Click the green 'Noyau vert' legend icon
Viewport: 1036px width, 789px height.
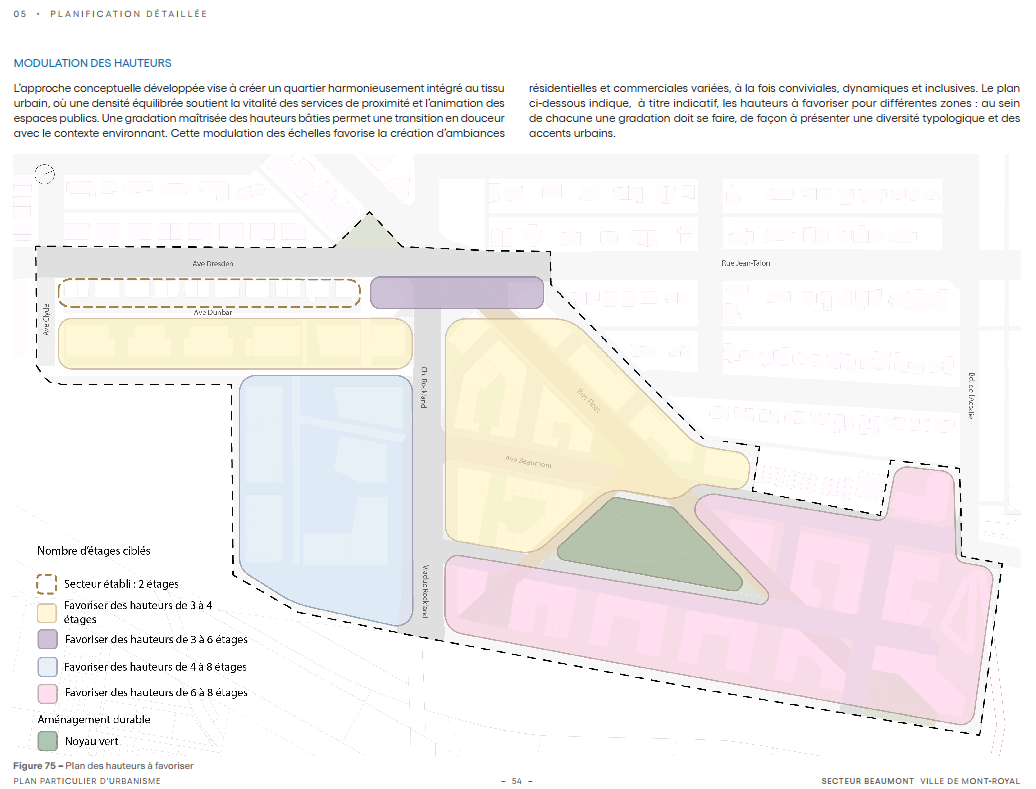(47, 741)
